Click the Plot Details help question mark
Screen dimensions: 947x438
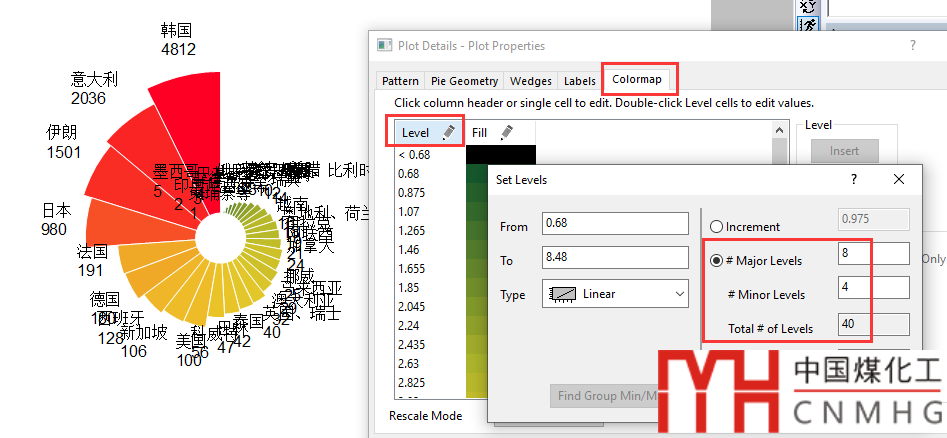912,45
